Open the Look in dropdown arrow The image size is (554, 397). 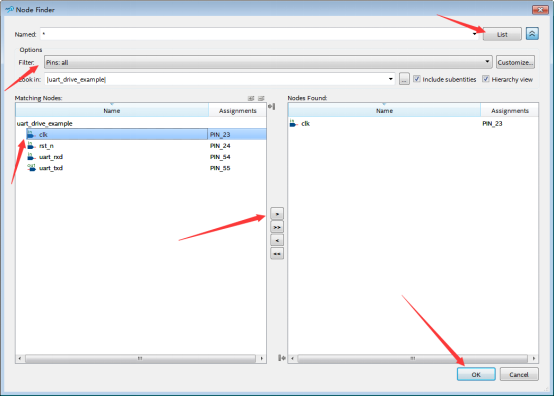coord(390,79)
